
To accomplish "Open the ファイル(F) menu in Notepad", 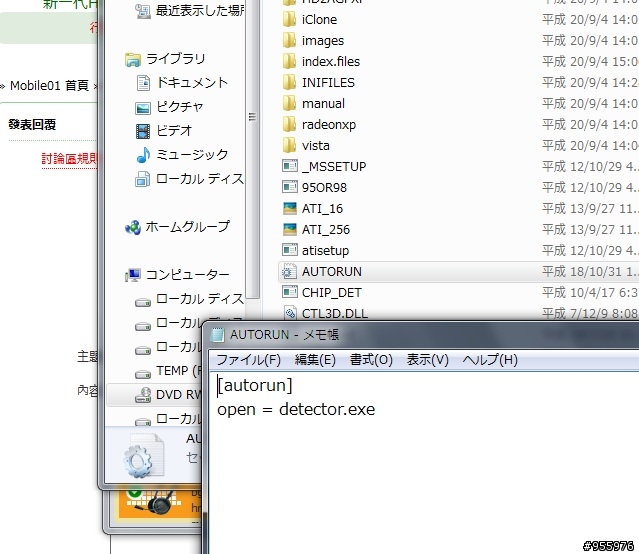I will coord(249,360).
